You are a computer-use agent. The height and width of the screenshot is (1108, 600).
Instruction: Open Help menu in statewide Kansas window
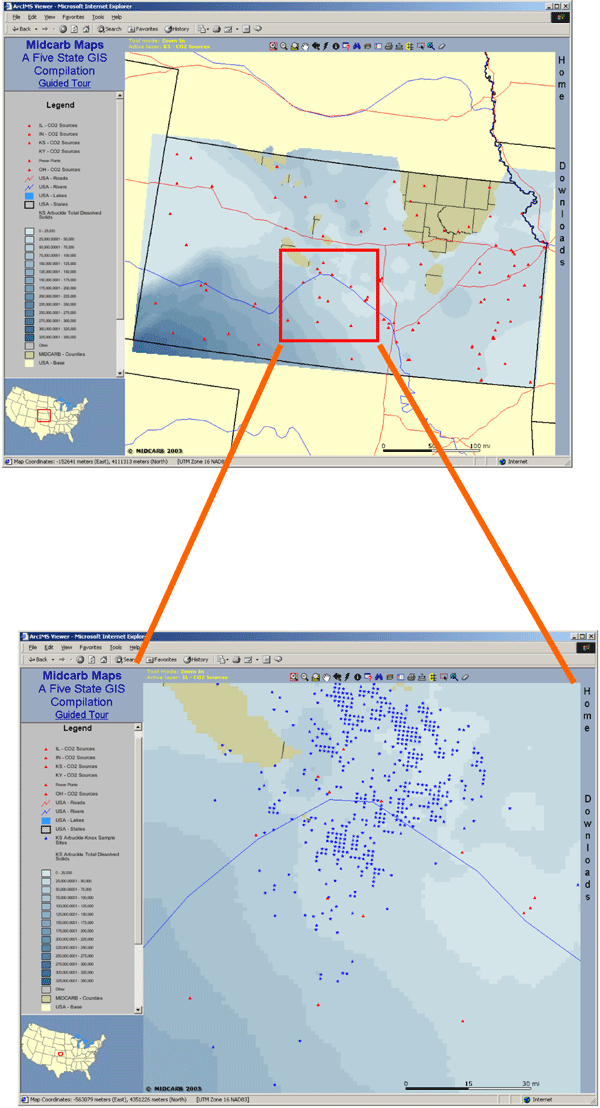(117, 17)
